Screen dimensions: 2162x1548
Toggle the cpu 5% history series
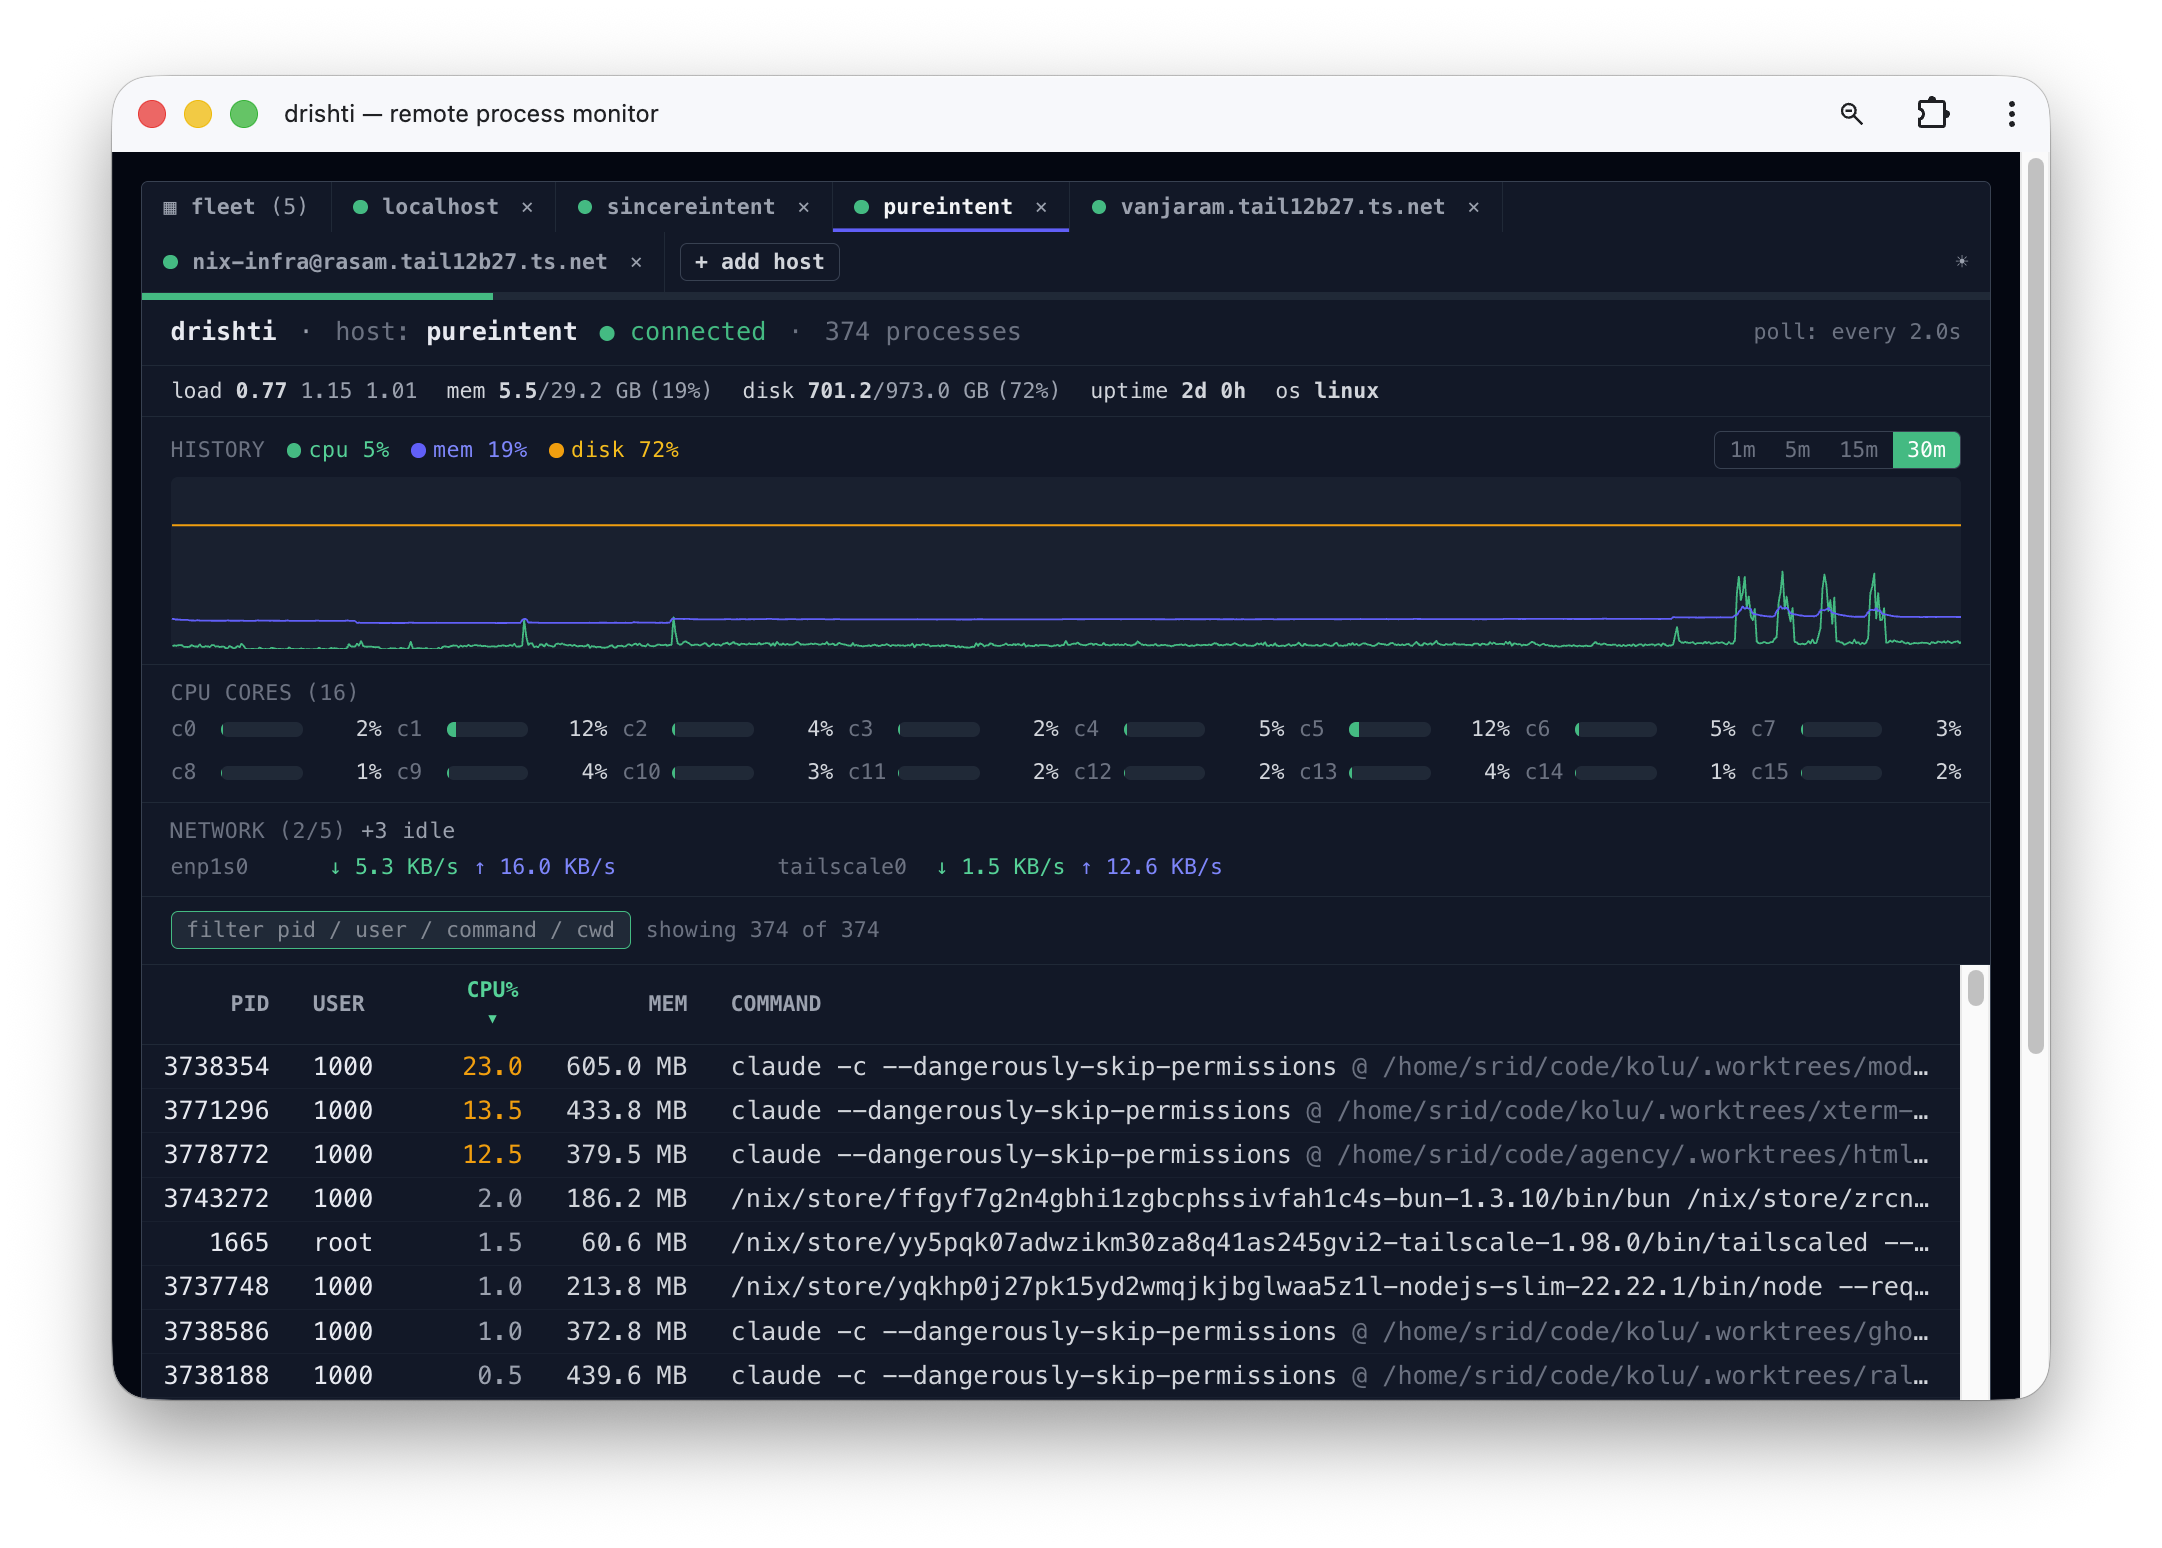click(338, 450)
